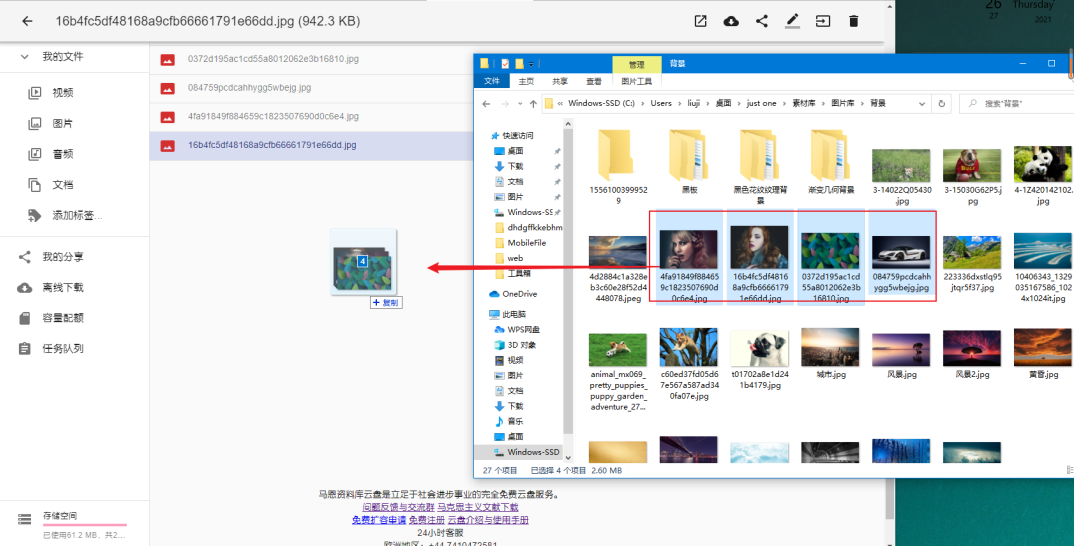Click Users breadcrumb in address bar
The height and width of the screenshot is (546, 1074).
pyautogui.click(x=661, y=103)
